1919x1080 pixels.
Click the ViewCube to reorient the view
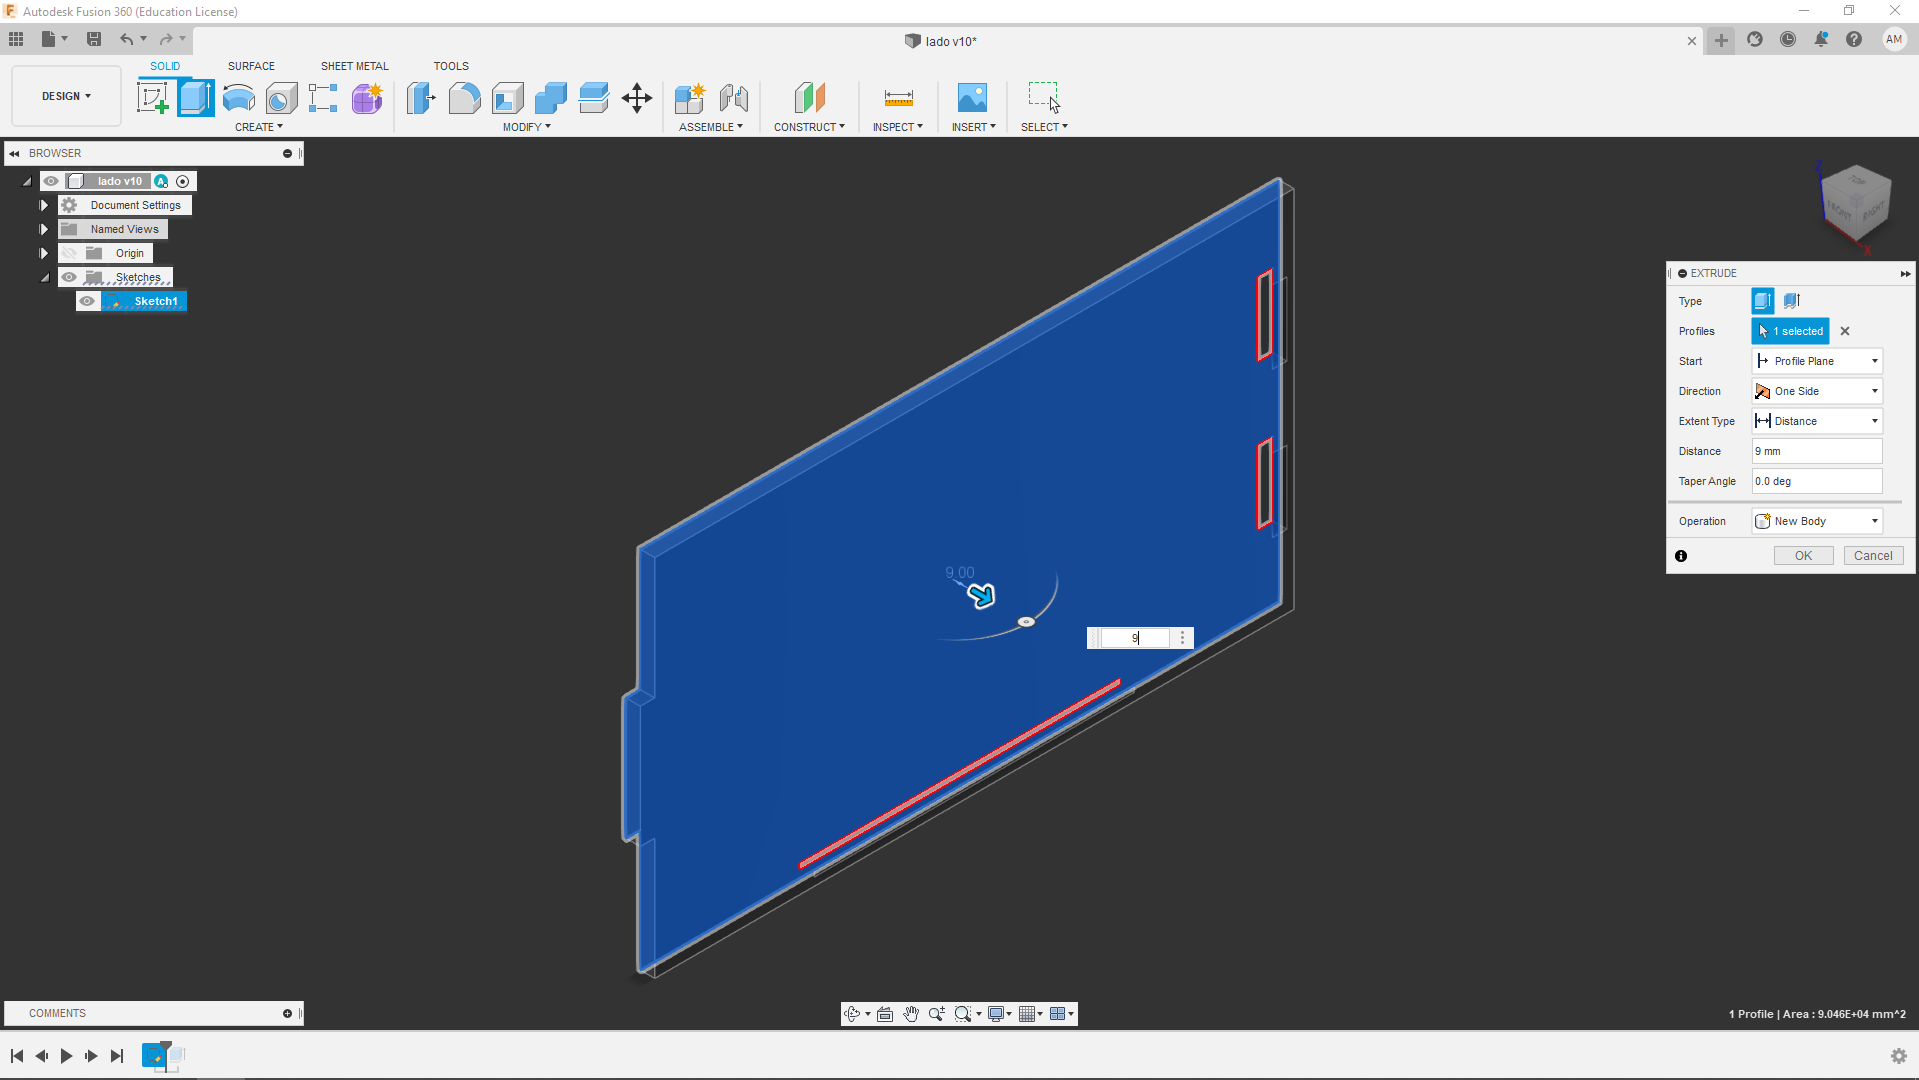click(x=1856, y=203)
